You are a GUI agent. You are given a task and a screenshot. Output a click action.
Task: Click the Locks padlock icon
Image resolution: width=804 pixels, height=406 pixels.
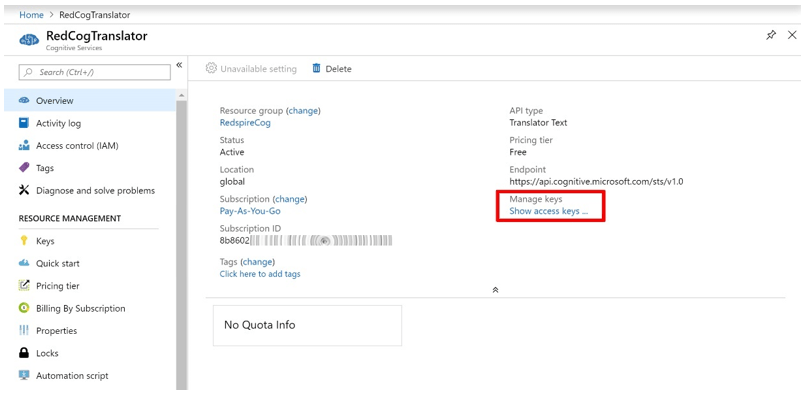click(x=24, y=353)
